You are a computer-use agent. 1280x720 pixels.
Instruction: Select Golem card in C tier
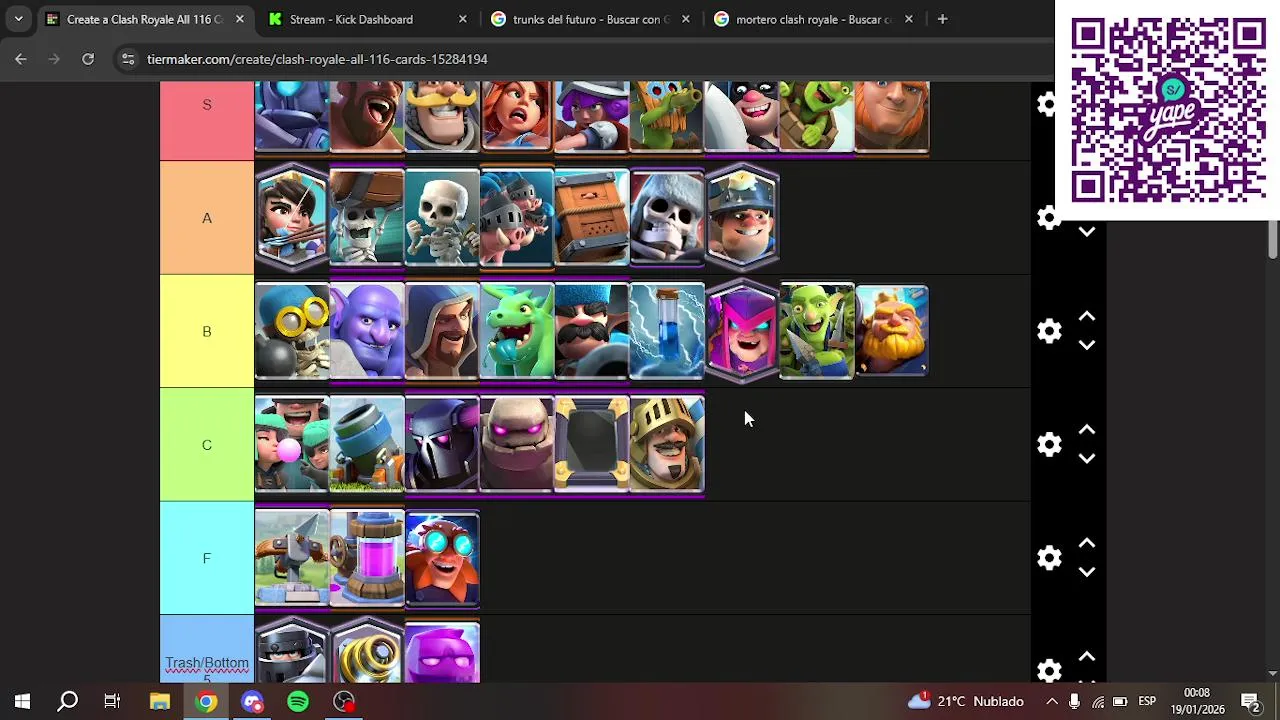pos(517,445)
